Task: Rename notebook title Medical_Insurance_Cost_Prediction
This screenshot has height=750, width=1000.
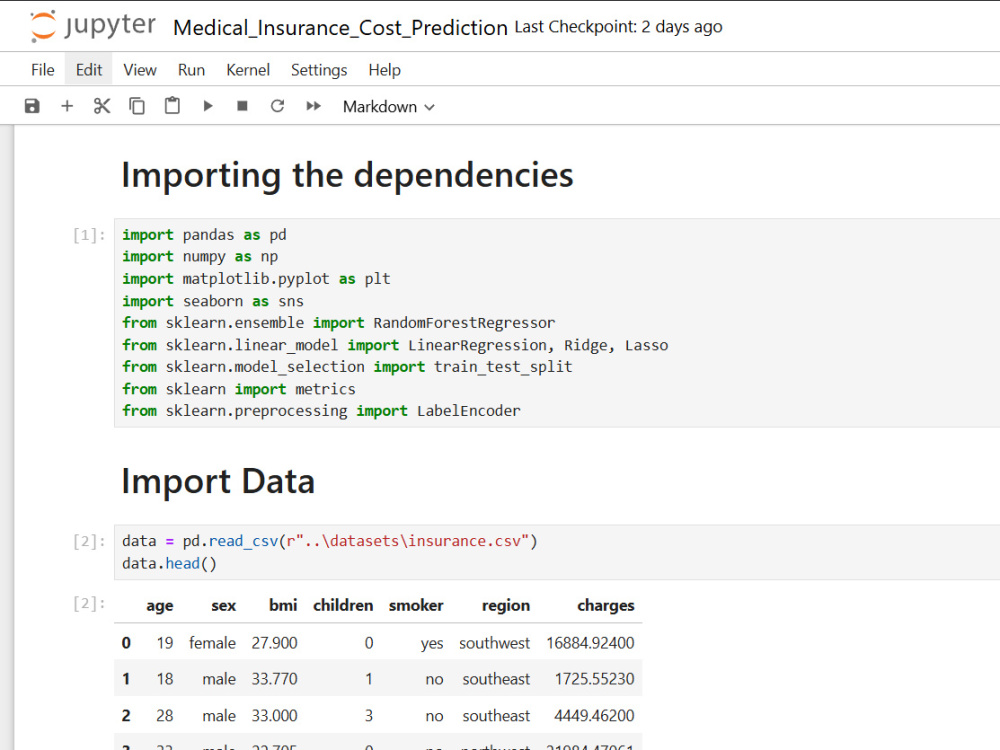Action: coord(341,27)
